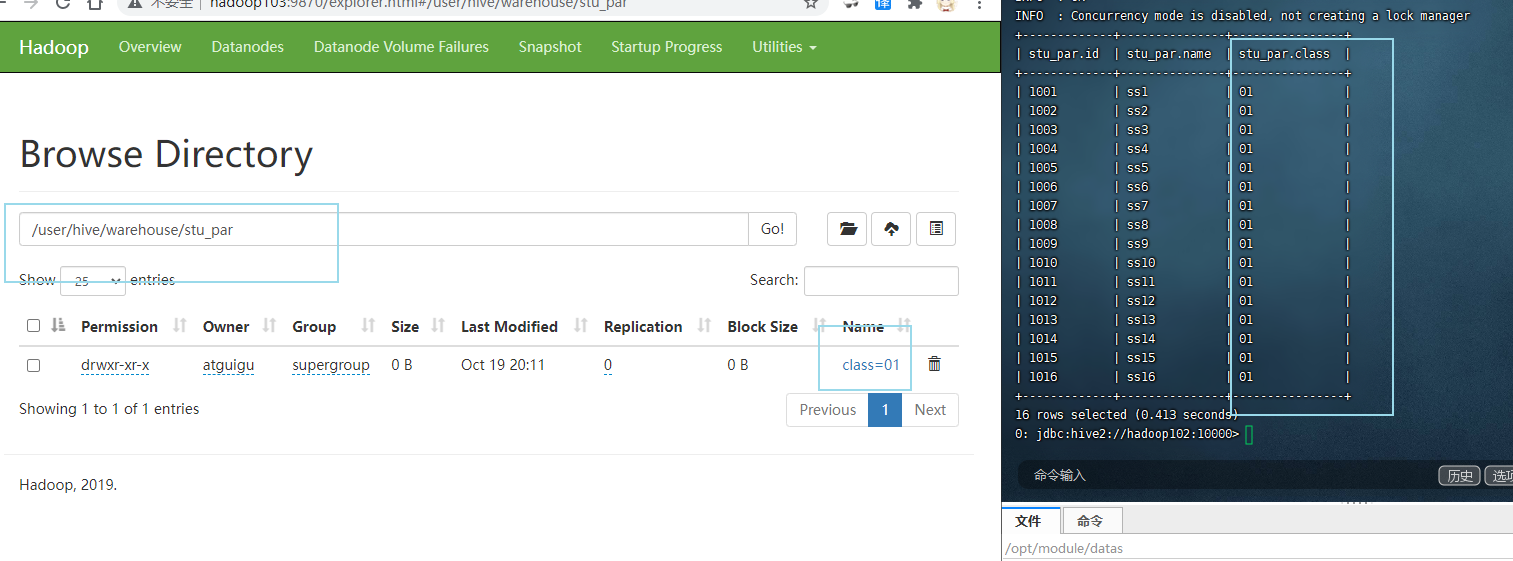Tick the select-all checkbox in the table header
Viewport: 1513px width, 561px height.
33,326
